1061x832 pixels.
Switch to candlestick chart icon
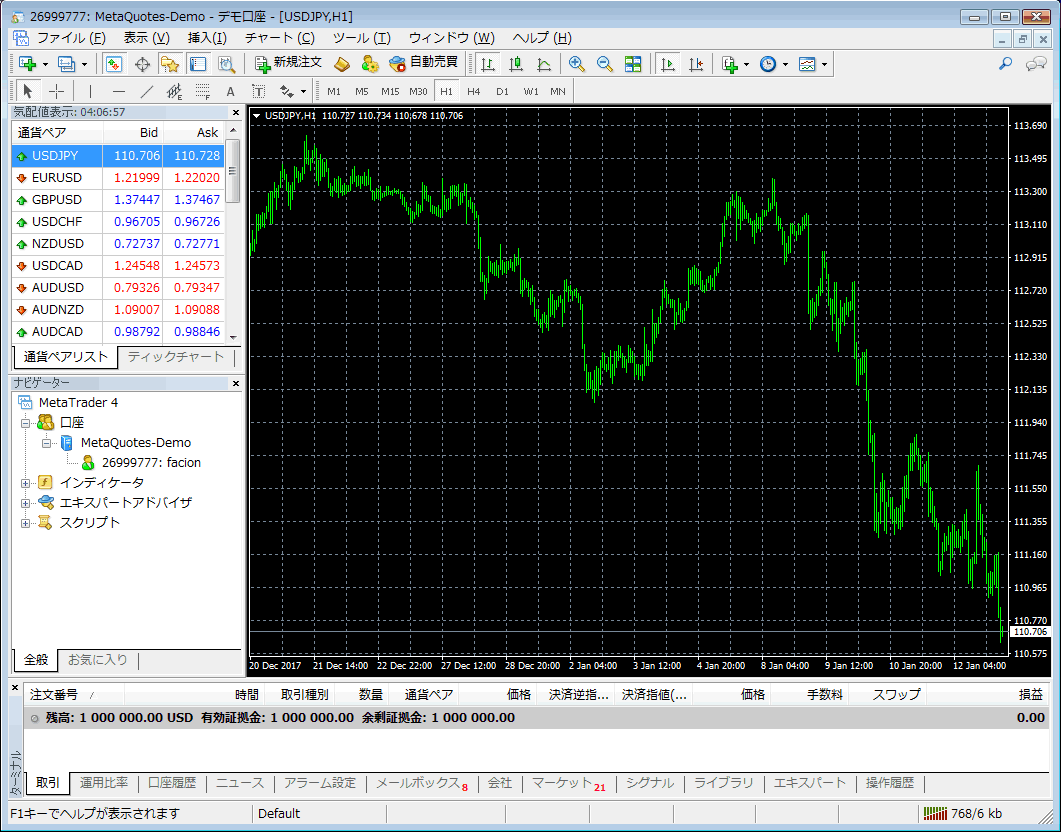coord(516,64)
